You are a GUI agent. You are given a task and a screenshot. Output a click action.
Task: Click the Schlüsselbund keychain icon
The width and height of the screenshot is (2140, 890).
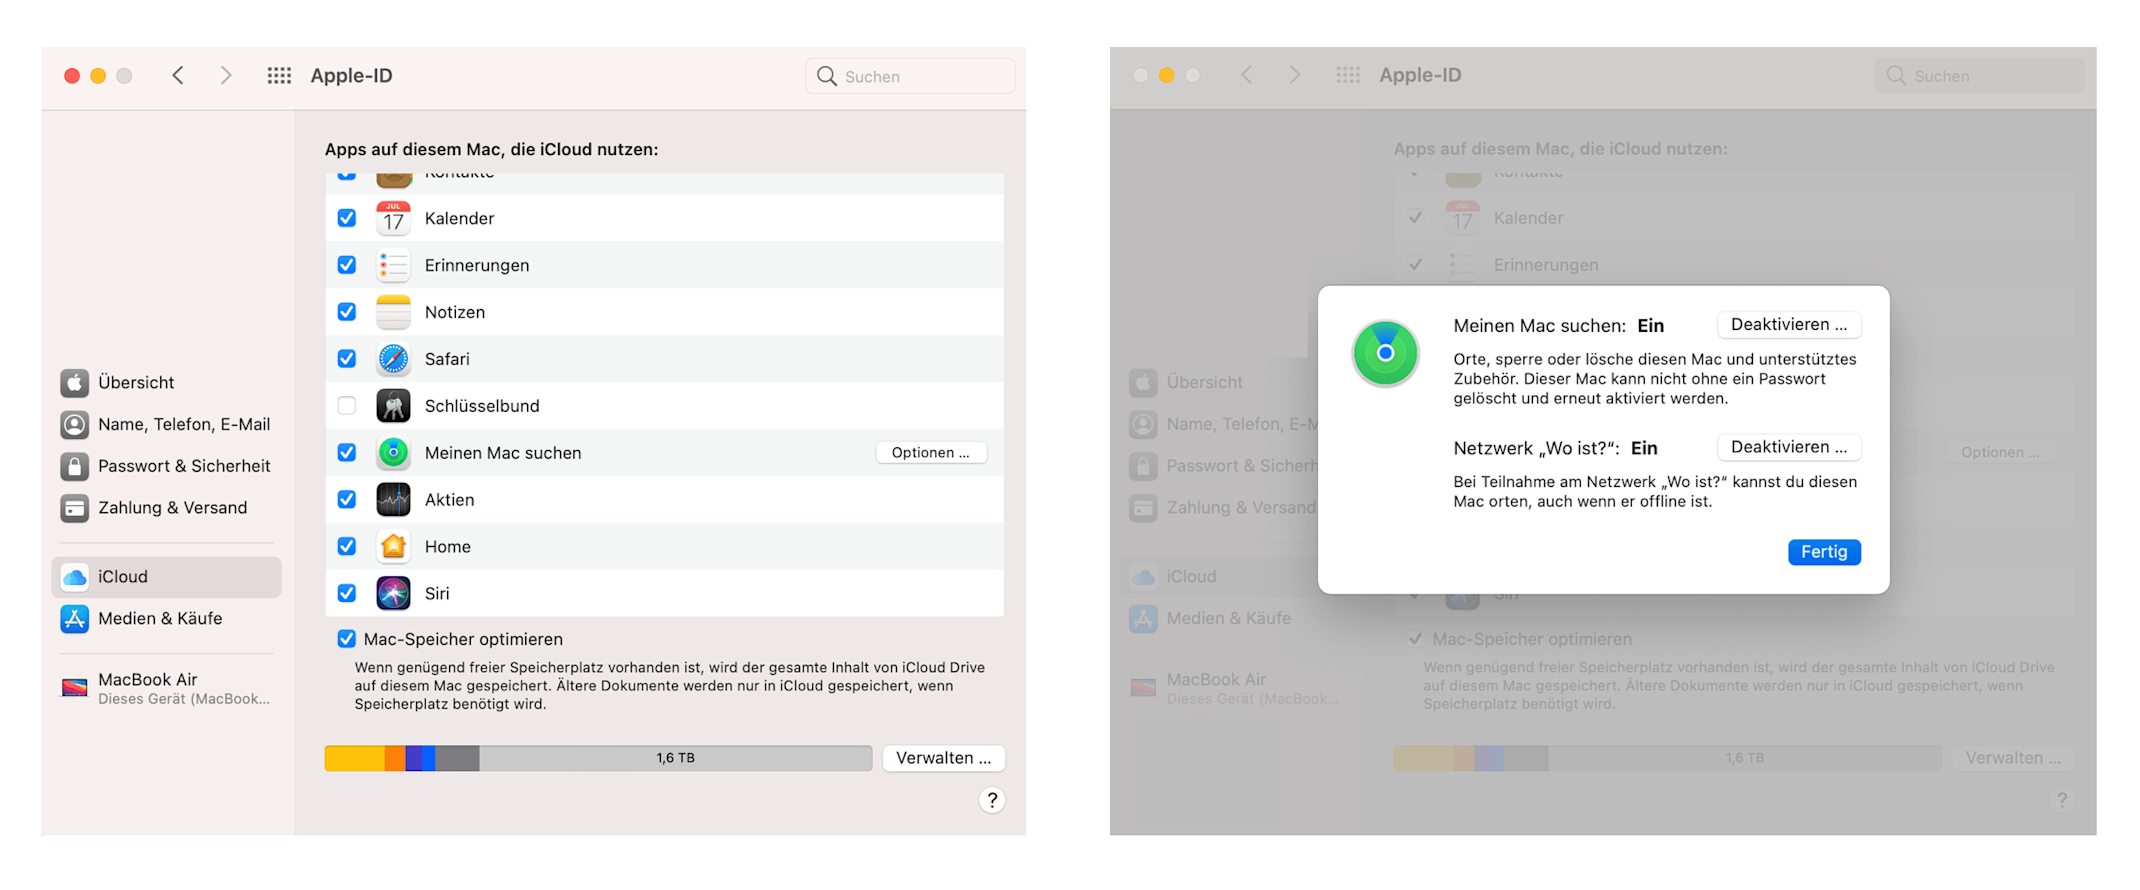pos(394,406)
